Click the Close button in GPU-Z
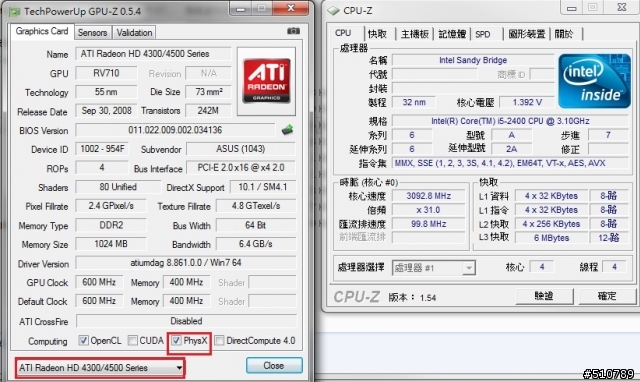The image size is (640, 382). pos(274,365)
